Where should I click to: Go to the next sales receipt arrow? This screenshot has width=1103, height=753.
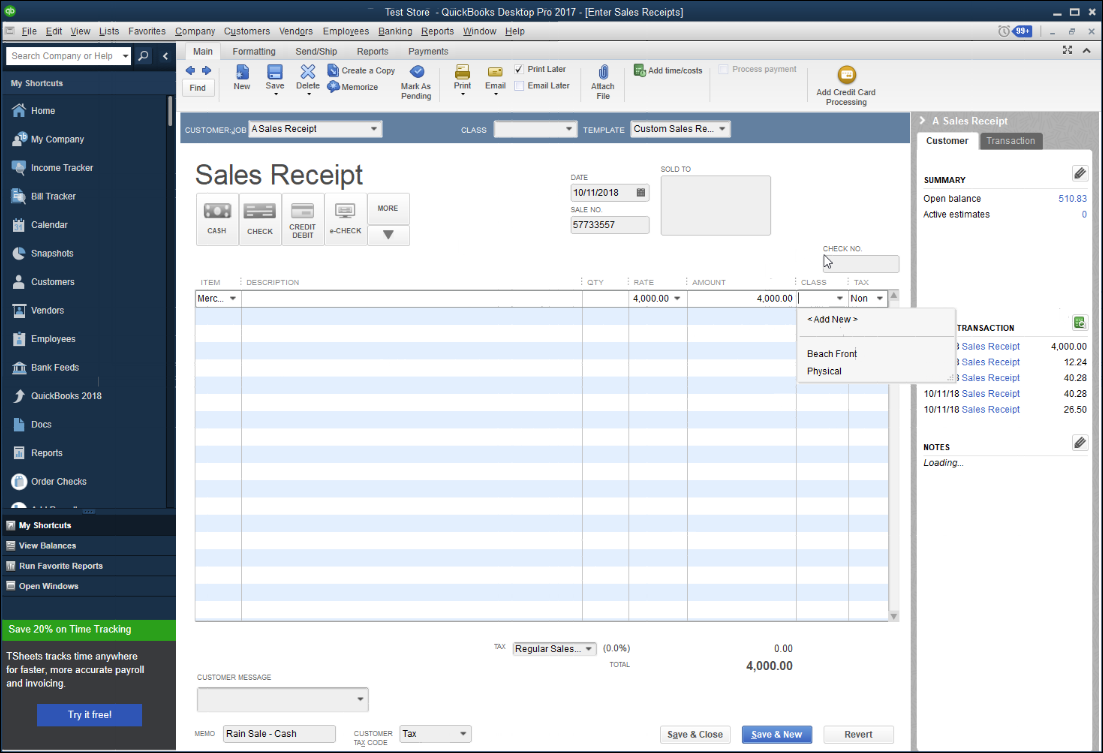point(206,70)
